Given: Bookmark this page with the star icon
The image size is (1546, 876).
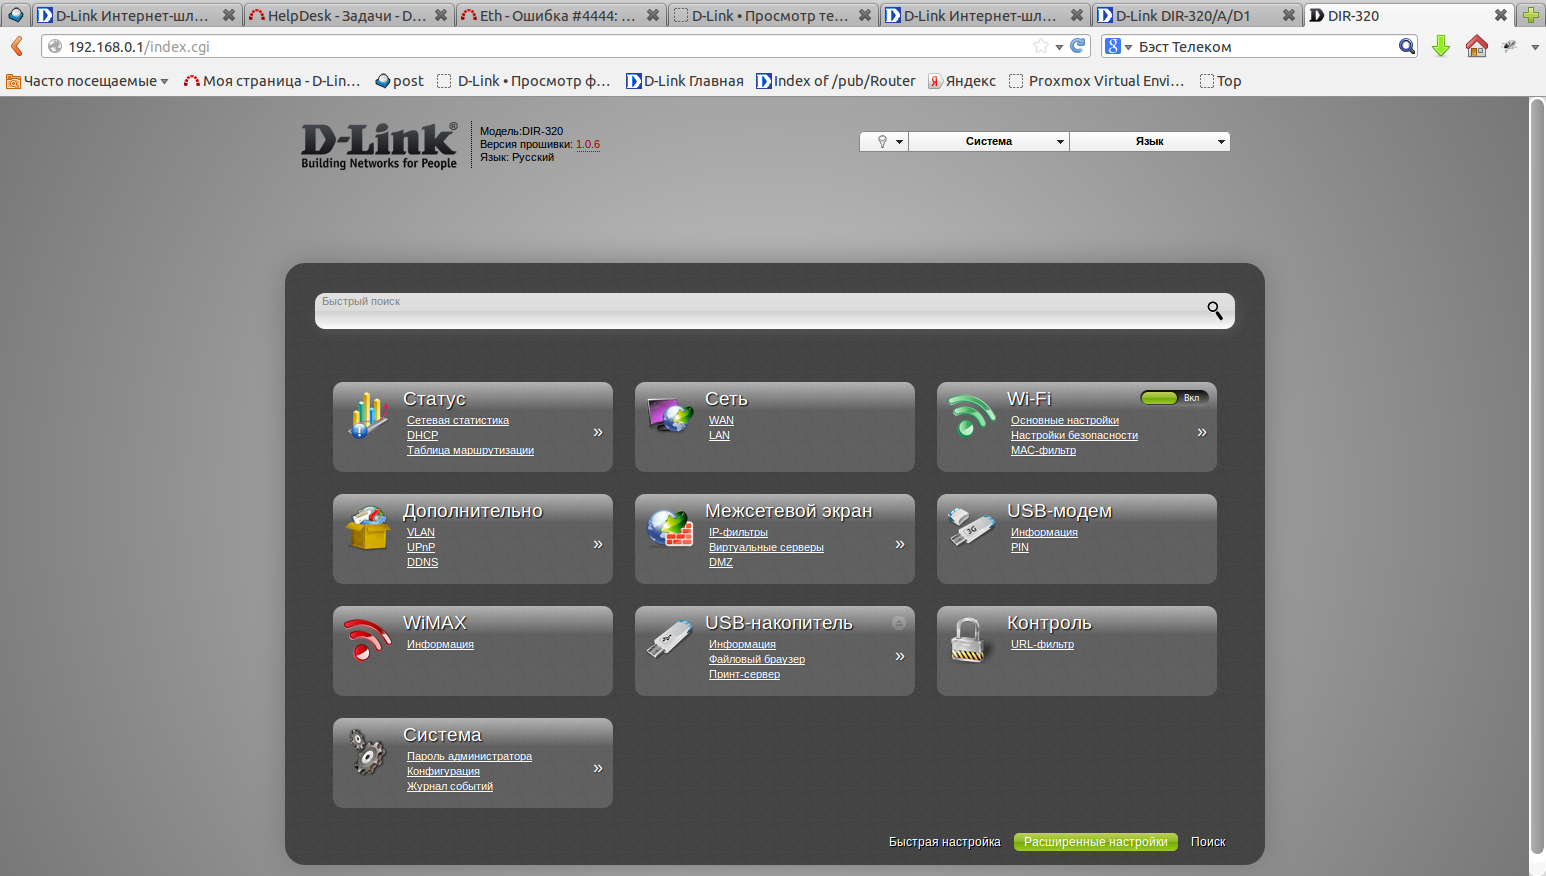Looking at the screenshot, I should click(1041, 46).
